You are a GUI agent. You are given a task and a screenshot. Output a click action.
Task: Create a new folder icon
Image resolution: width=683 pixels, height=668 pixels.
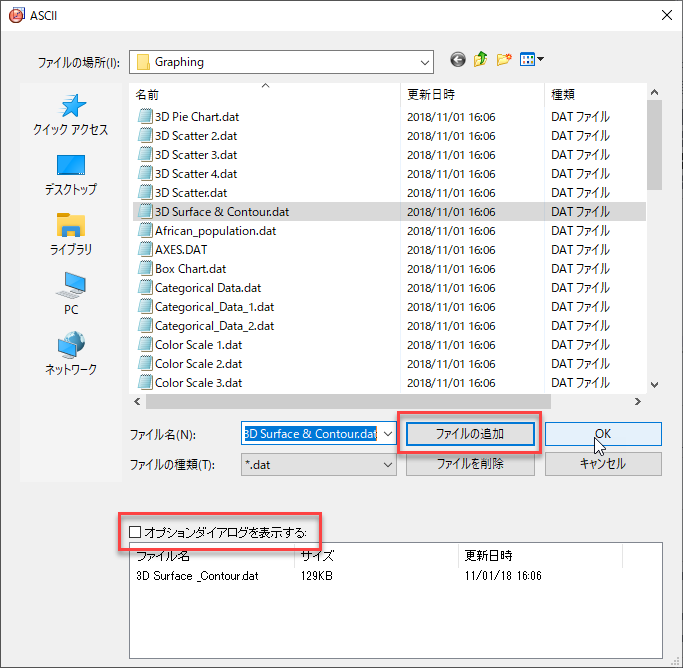coord(504,59)
